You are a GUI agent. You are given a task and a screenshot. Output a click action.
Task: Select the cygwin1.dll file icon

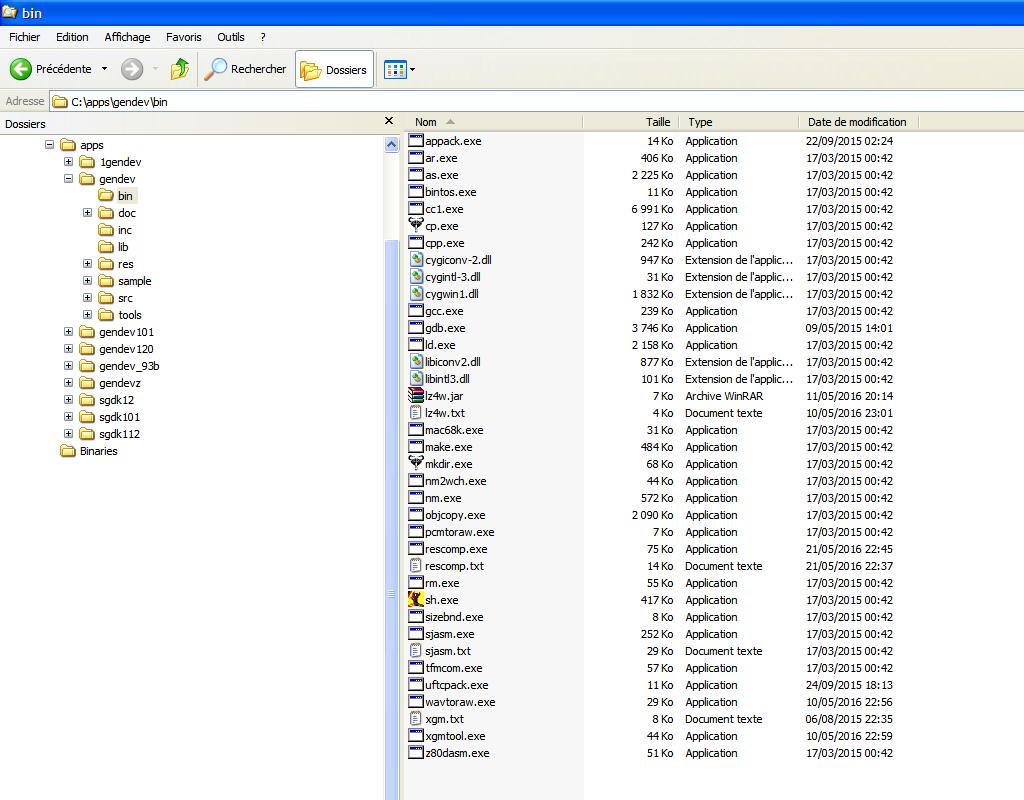(417, 294)
